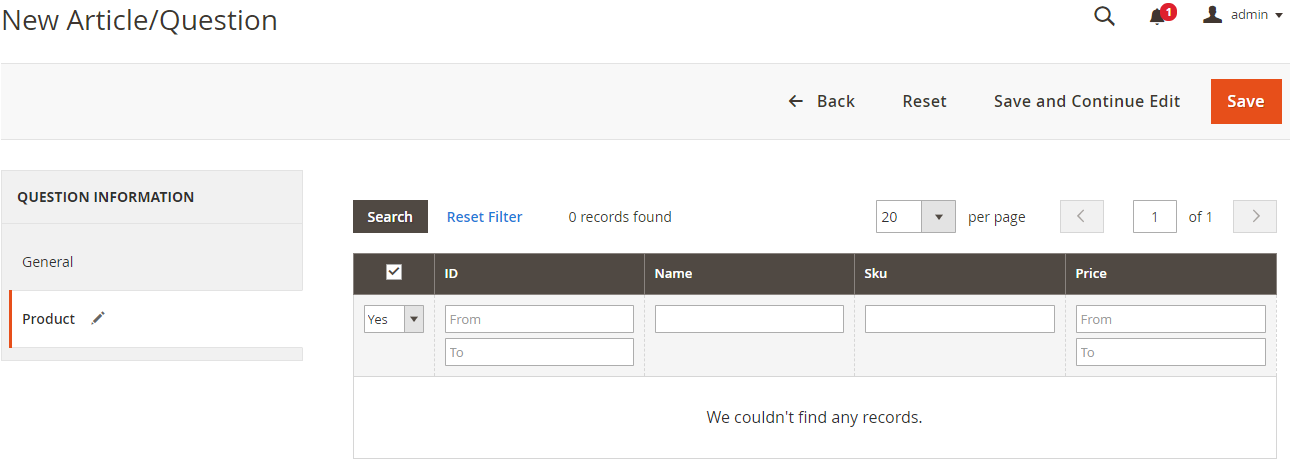Screen dimensions: 1290x464
Task: Open the notifications bell icon
Action: [1158, 16]
